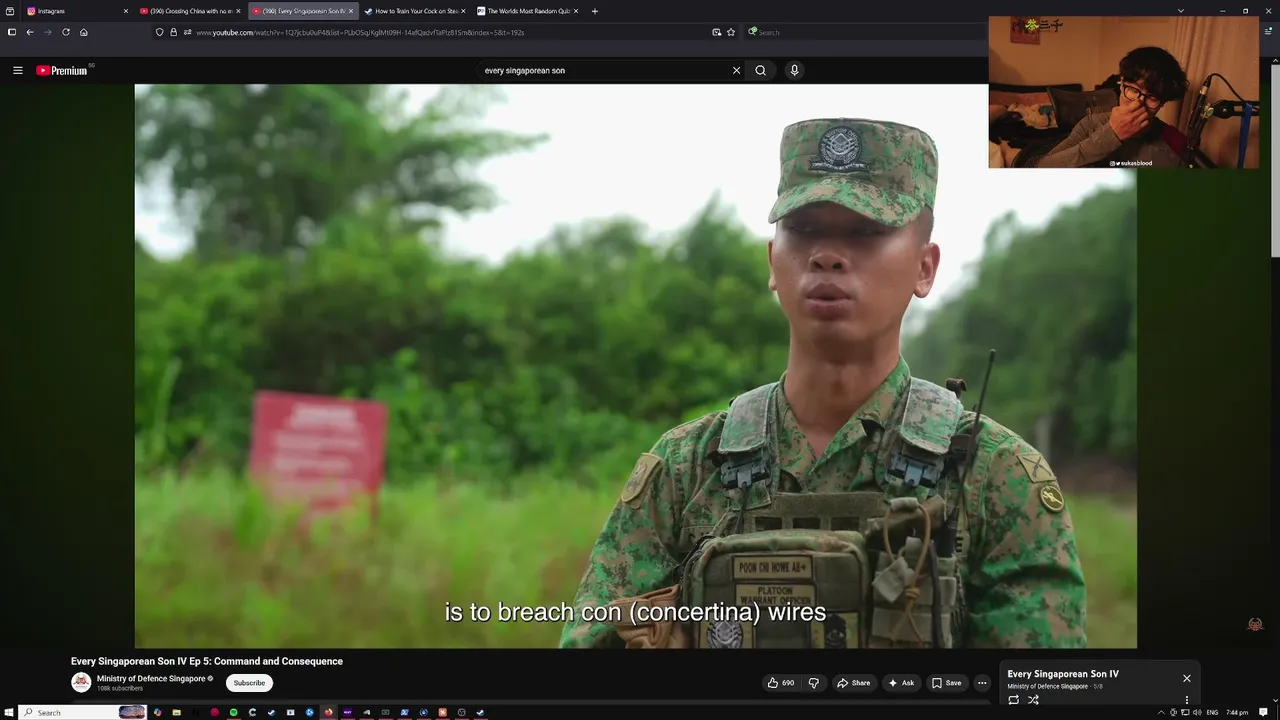The image size is (1280, 720).
Task: Open the Every Singaporean Son IV playlist title
Action: (x=1063, y=674)
